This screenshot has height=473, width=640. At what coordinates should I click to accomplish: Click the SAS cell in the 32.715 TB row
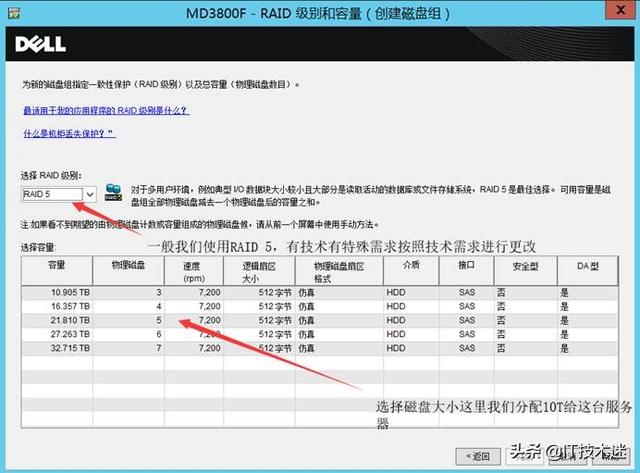pyautogui.click(x=467, y=348)
